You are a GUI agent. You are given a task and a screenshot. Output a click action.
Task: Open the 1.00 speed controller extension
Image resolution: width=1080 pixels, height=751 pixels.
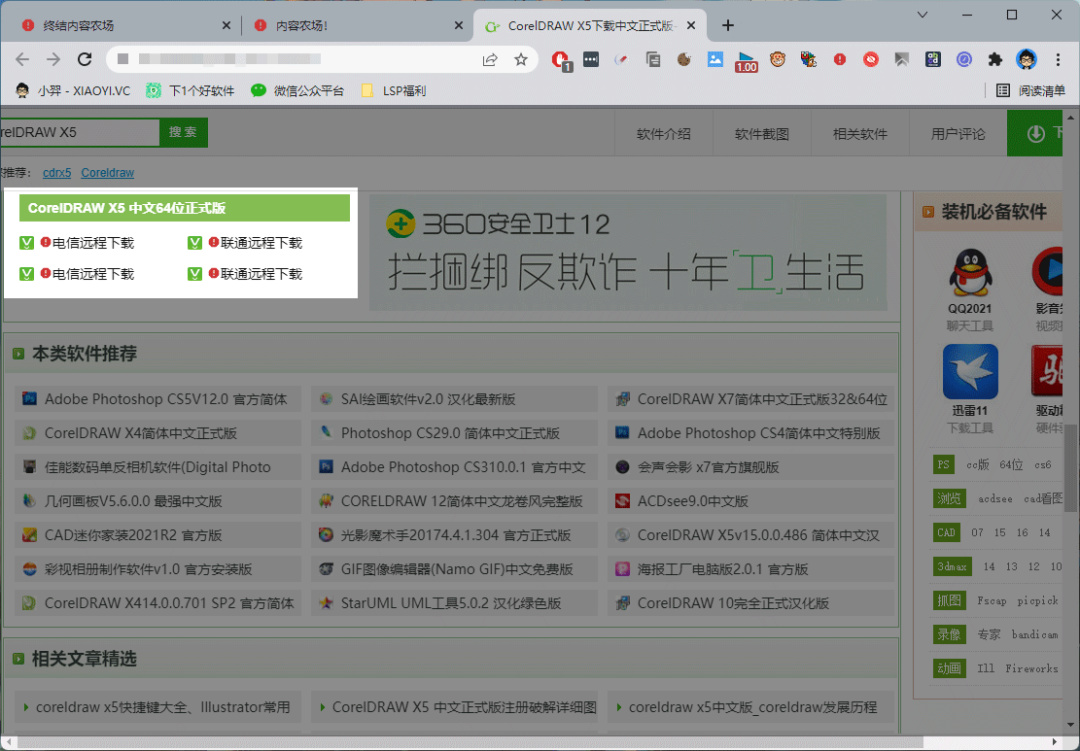point(746,61)
